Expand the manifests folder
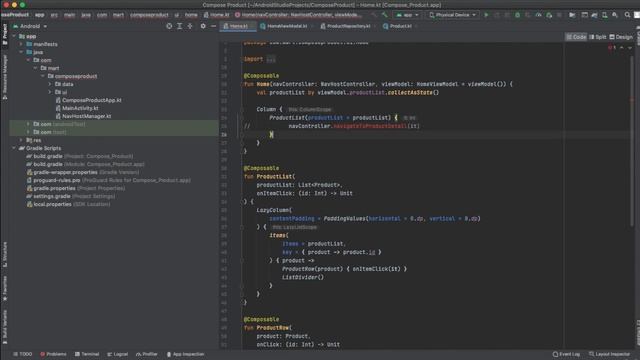The image size is (640, 360). 21,44
